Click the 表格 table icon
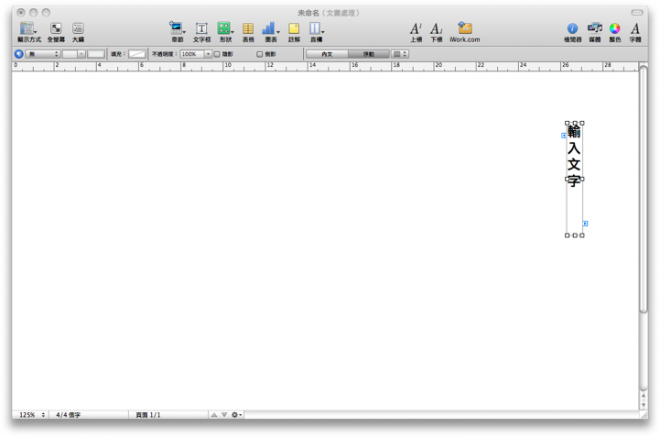The width and height of the screenshot is (660, 437). (247, 29)
